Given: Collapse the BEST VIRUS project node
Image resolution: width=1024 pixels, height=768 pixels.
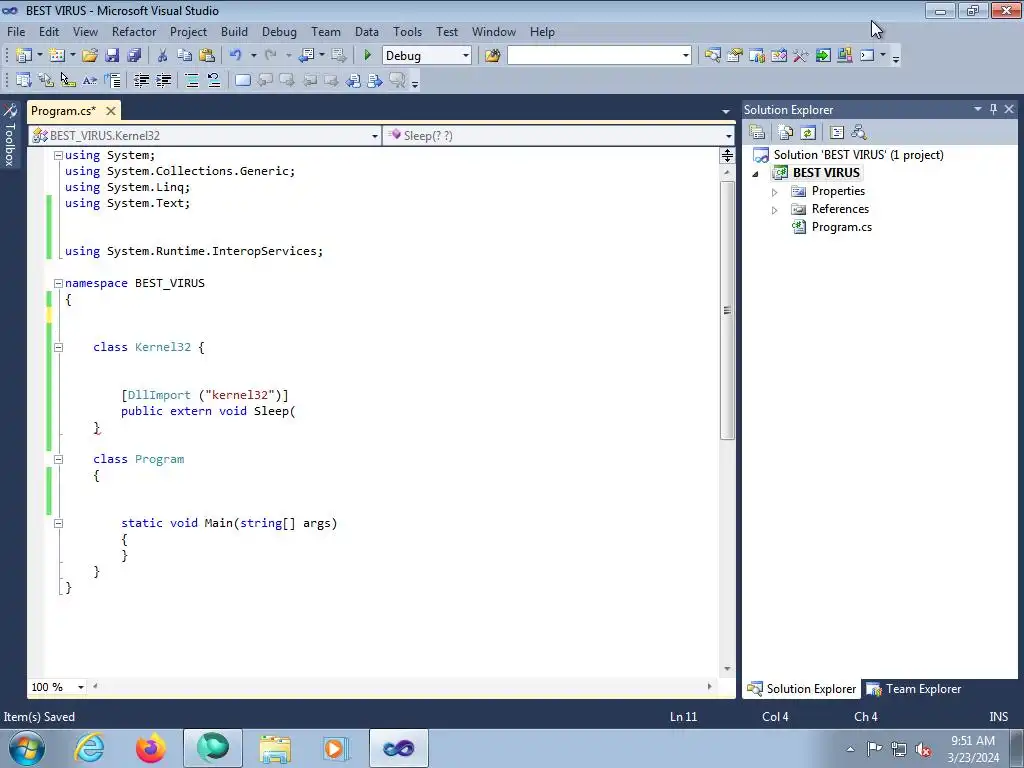Looking at the screenshot, I should 756,174.
